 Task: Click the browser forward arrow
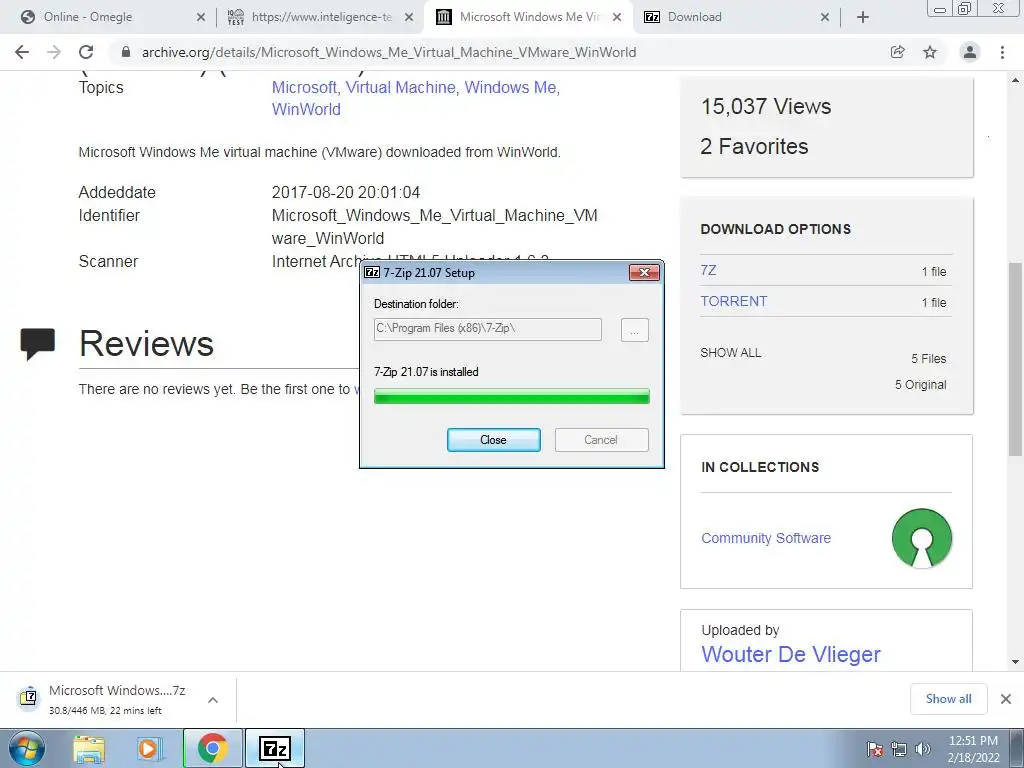point(54,52)
